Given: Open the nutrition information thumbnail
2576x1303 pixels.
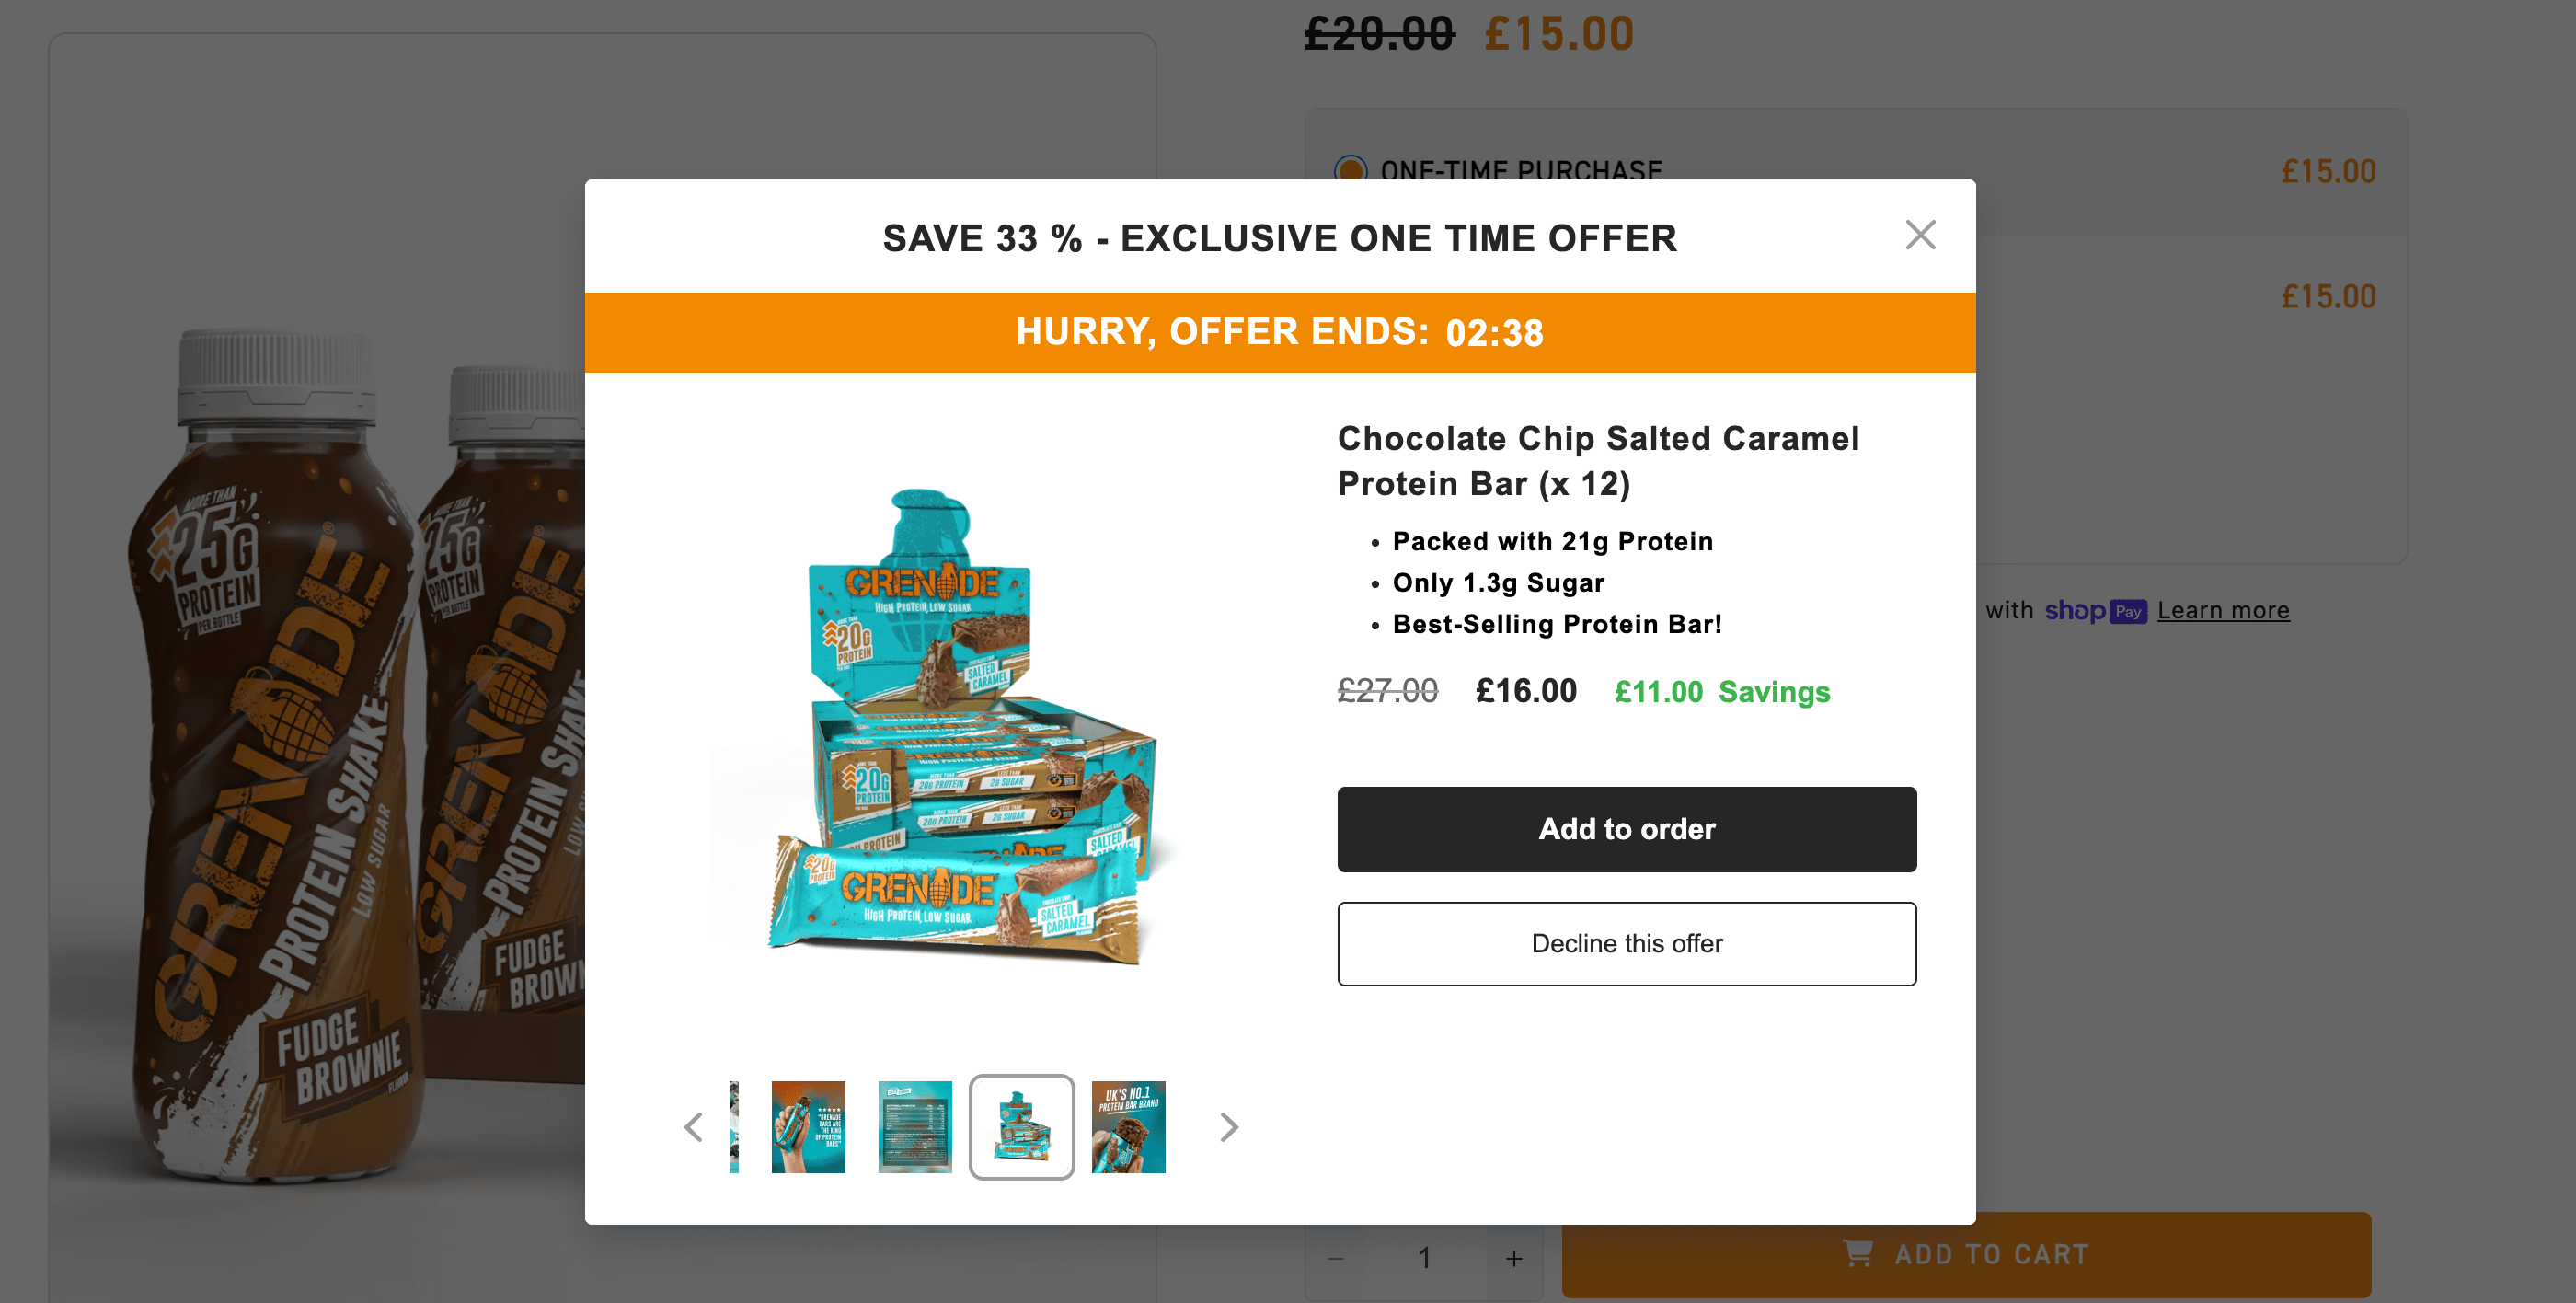Looking at the screenshot, I should (915, 1127).
